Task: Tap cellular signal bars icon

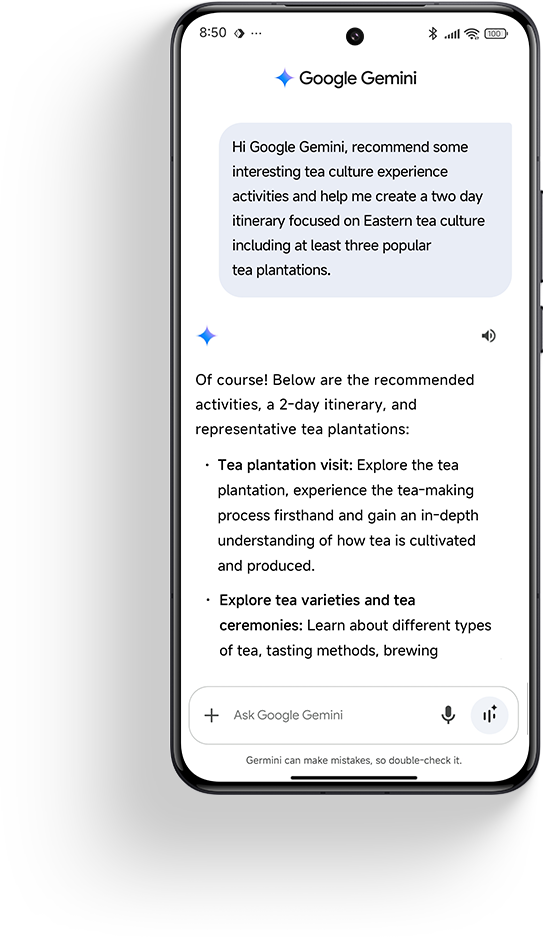Action: [452, 35]
